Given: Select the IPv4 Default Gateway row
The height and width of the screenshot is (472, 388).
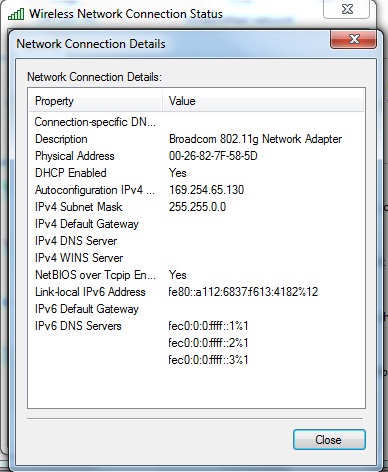Looking at the screenshot, I should click(197, 224).
